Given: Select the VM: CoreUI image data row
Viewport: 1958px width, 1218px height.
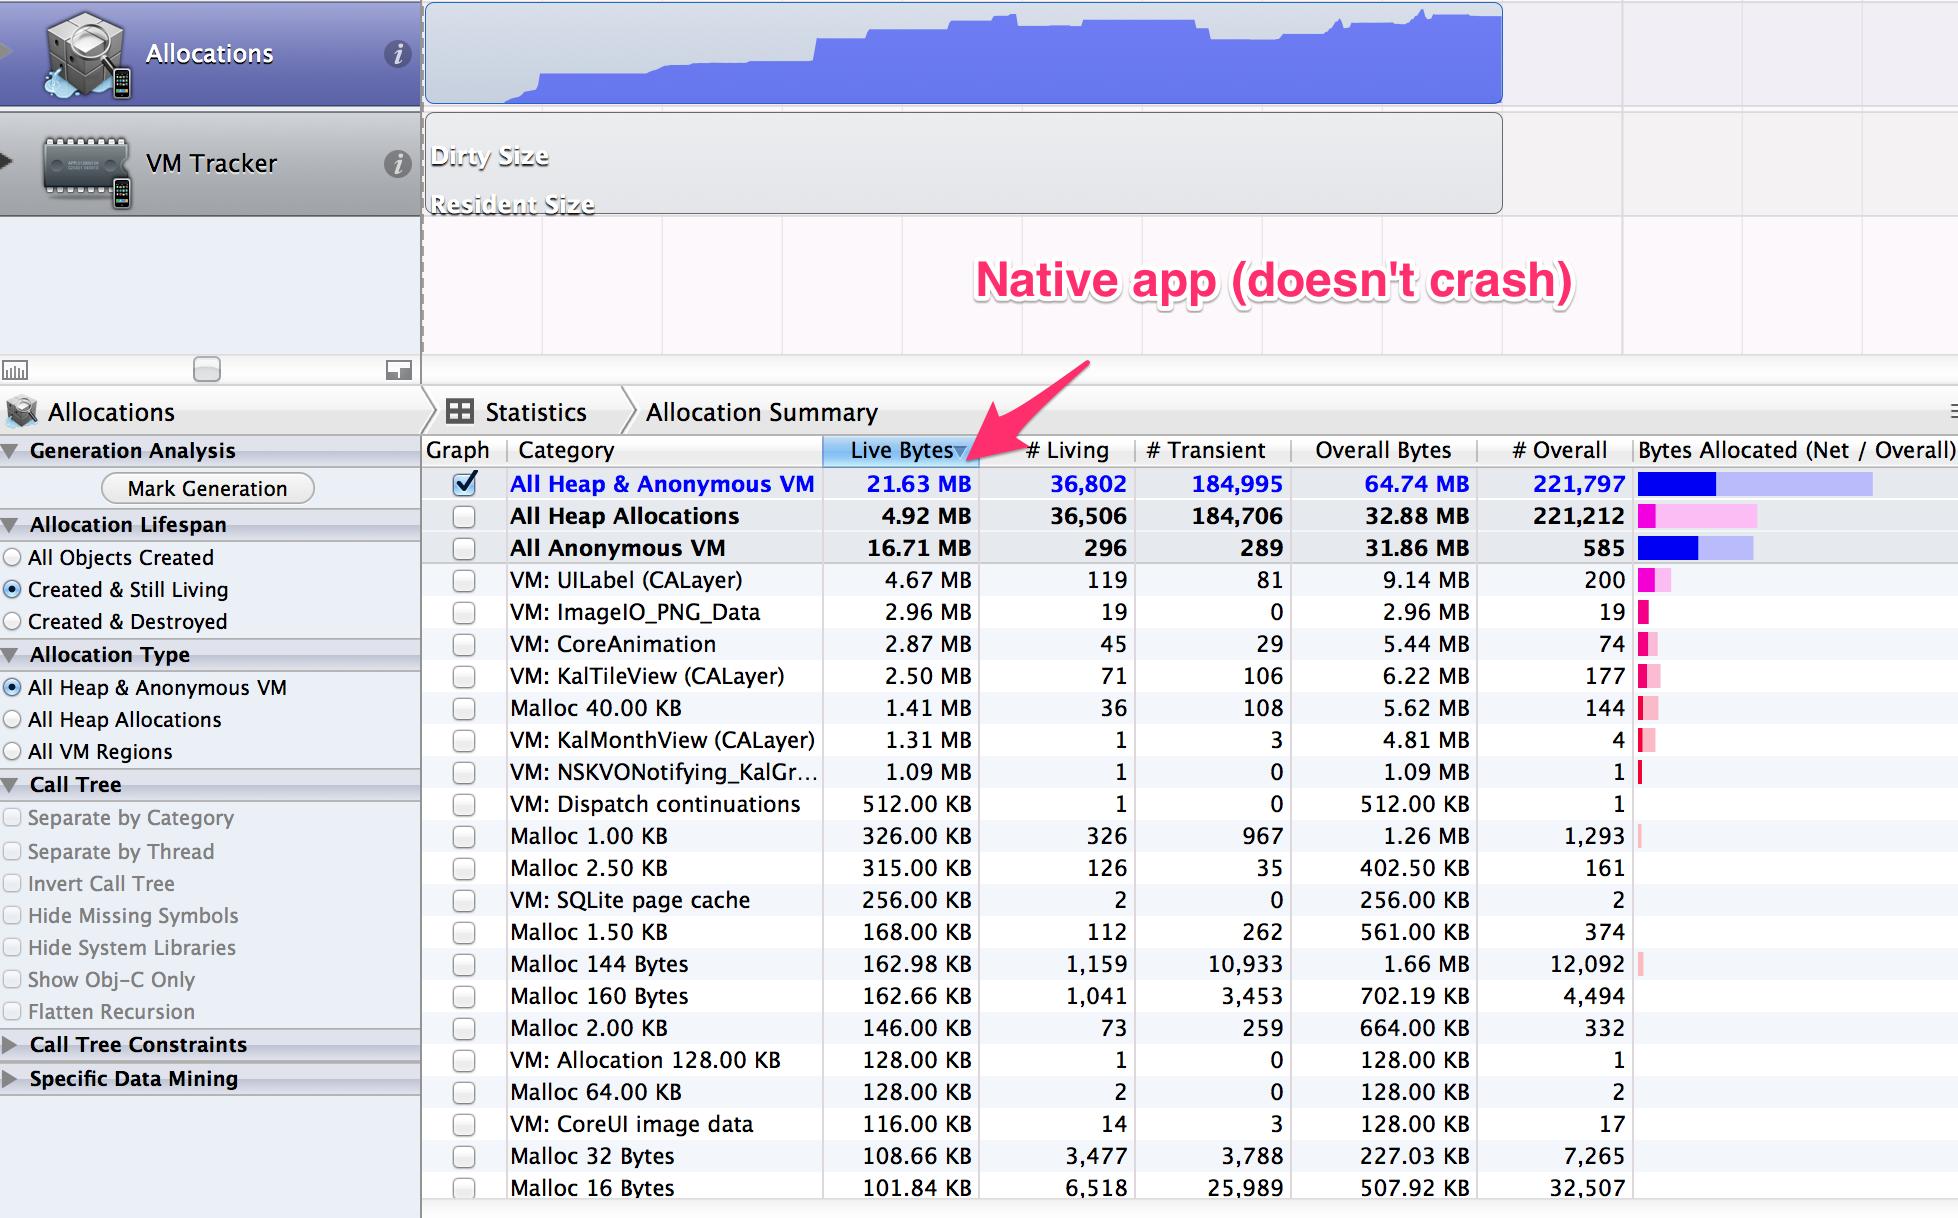Looking at the screenshot, I should tap(1190, 1124).
